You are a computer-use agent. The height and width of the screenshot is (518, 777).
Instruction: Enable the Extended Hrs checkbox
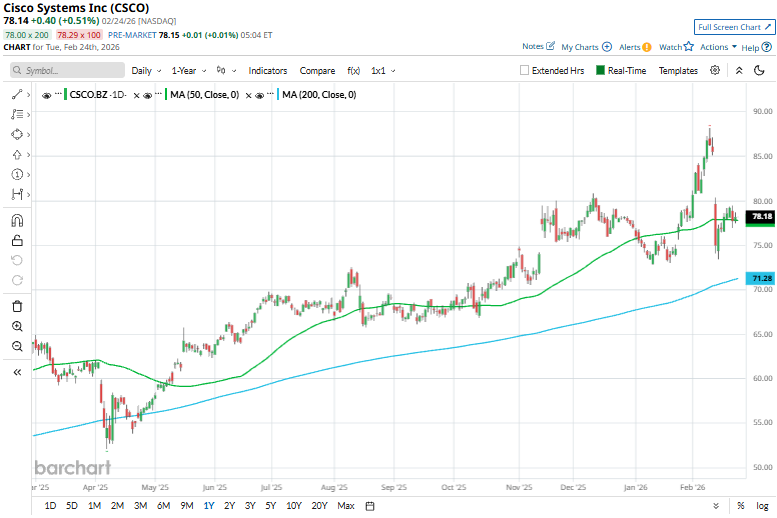[525, 71]
